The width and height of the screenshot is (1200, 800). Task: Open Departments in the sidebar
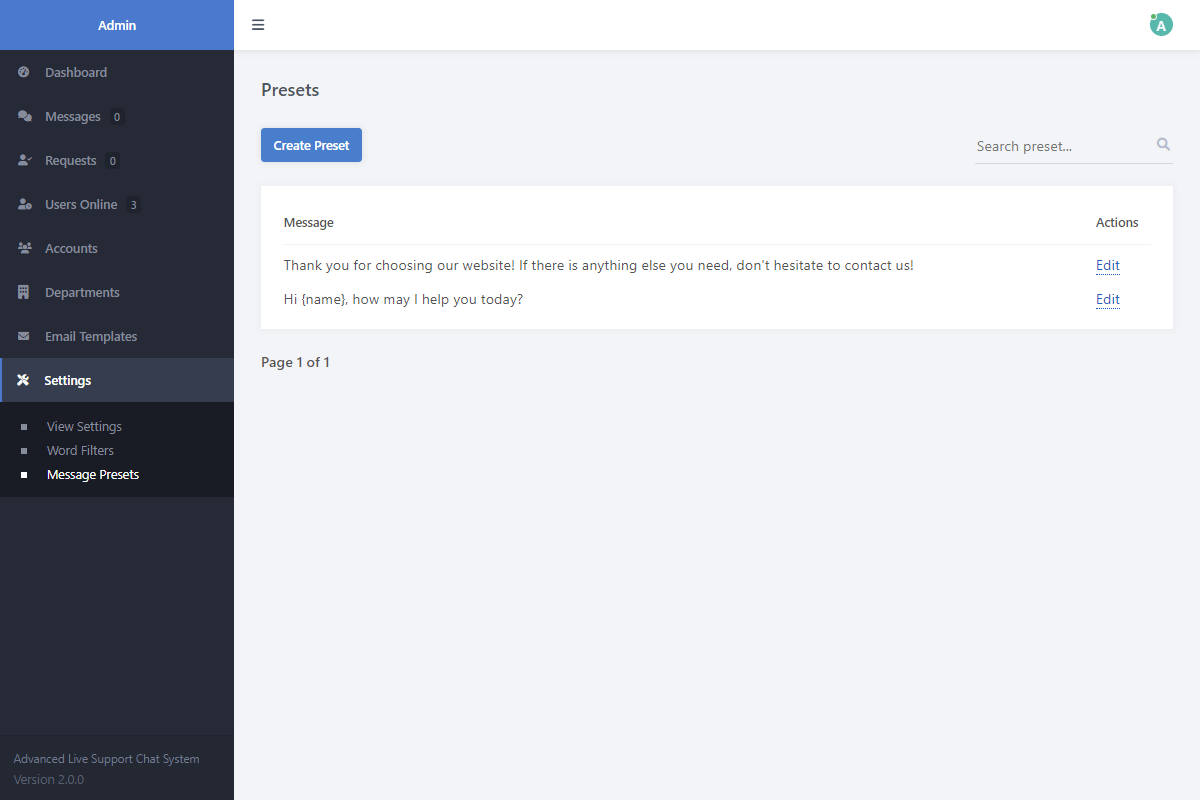point(117,292)
